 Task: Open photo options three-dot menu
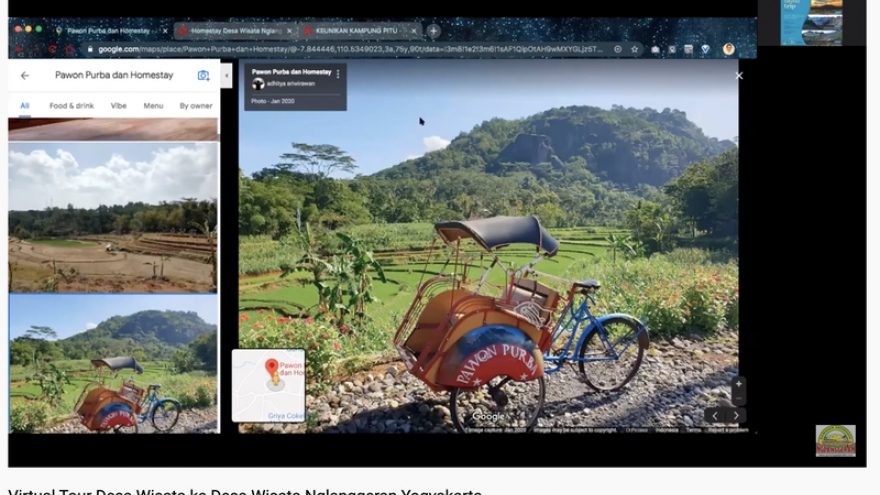point(338,74)
